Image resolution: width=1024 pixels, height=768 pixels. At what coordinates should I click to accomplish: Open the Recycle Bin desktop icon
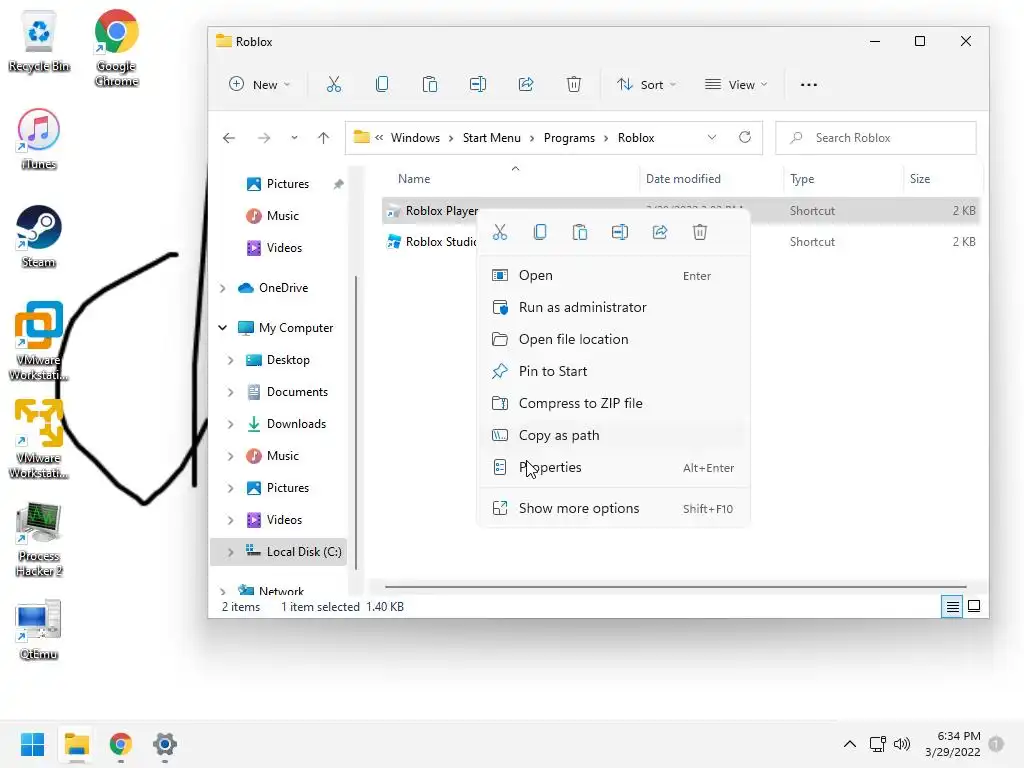(39, 42)
